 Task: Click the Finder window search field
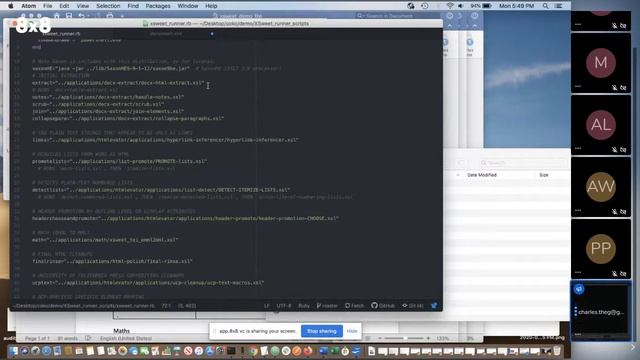523,163
